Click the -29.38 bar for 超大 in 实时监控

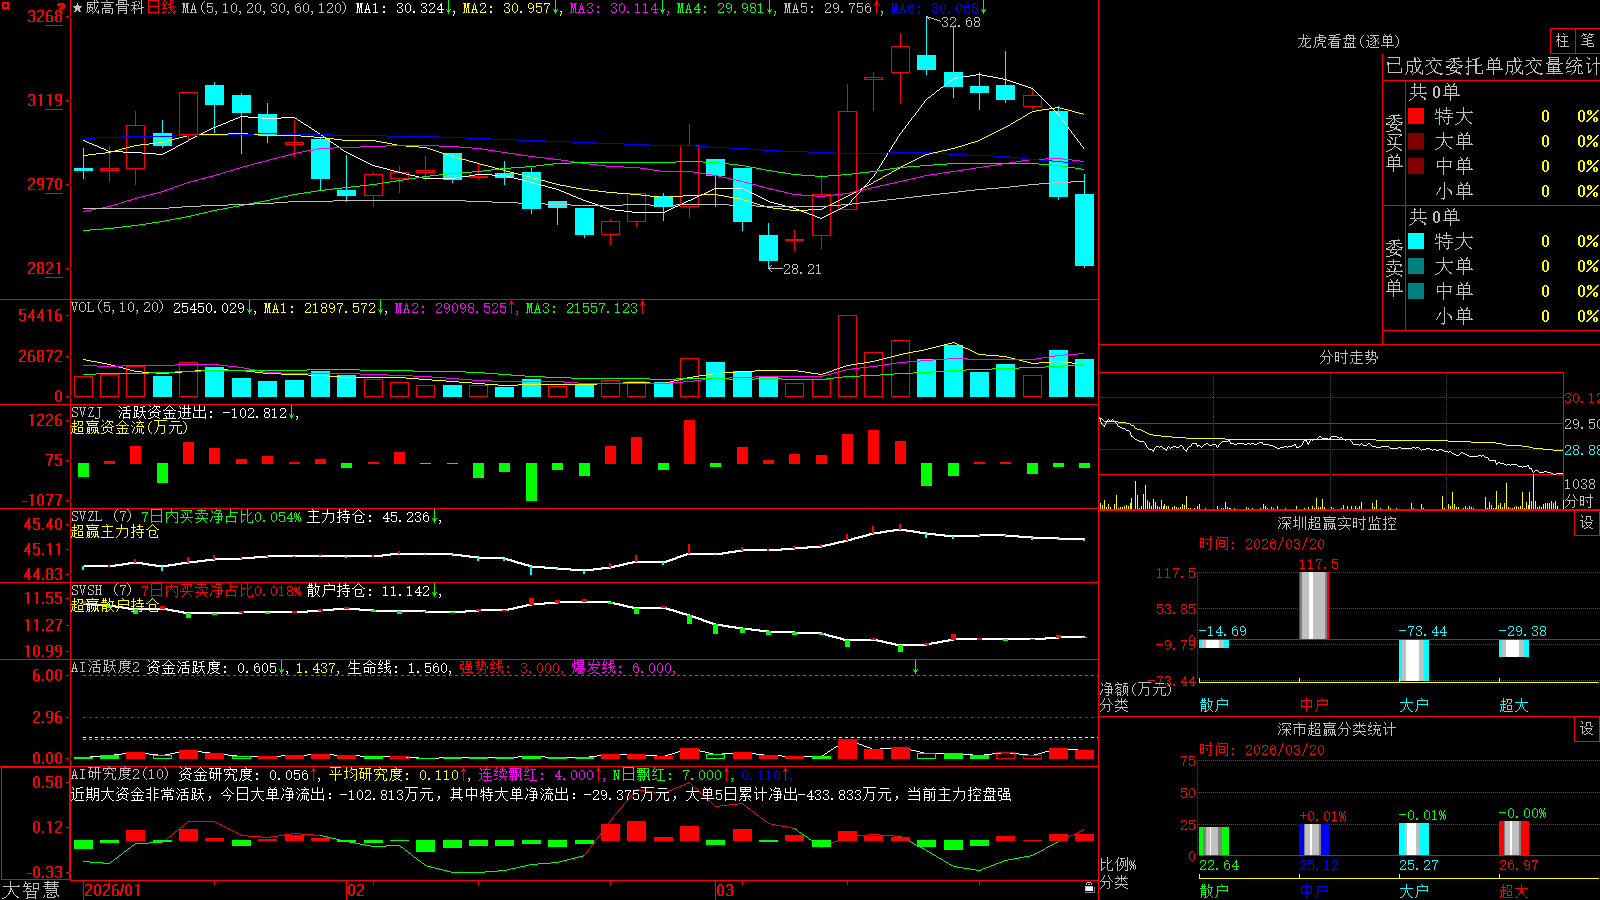pos(1513,648)
